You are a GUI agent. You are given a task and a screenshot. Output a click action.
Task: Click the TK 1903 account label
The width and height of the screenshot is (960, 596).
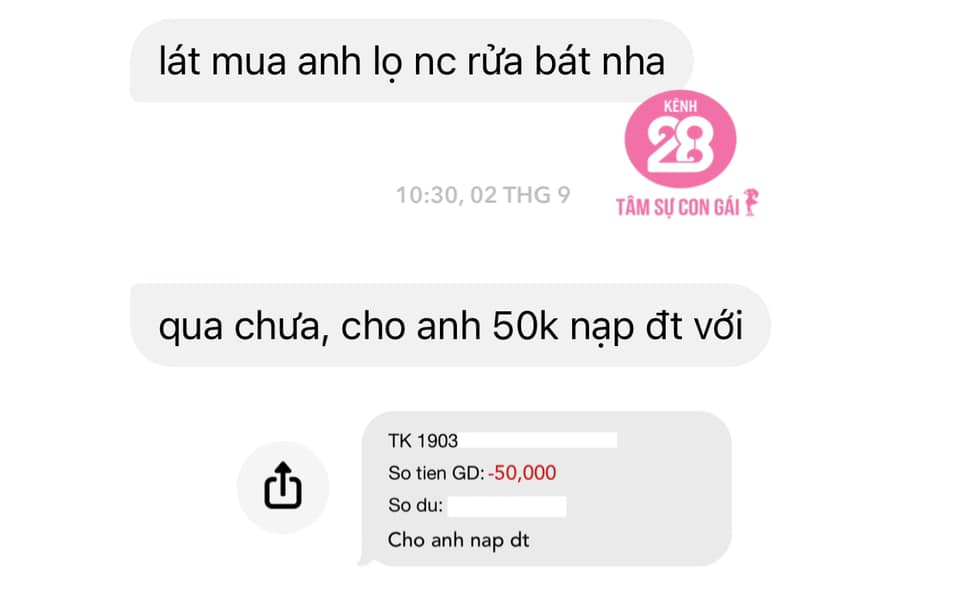(x=423, y=440)
